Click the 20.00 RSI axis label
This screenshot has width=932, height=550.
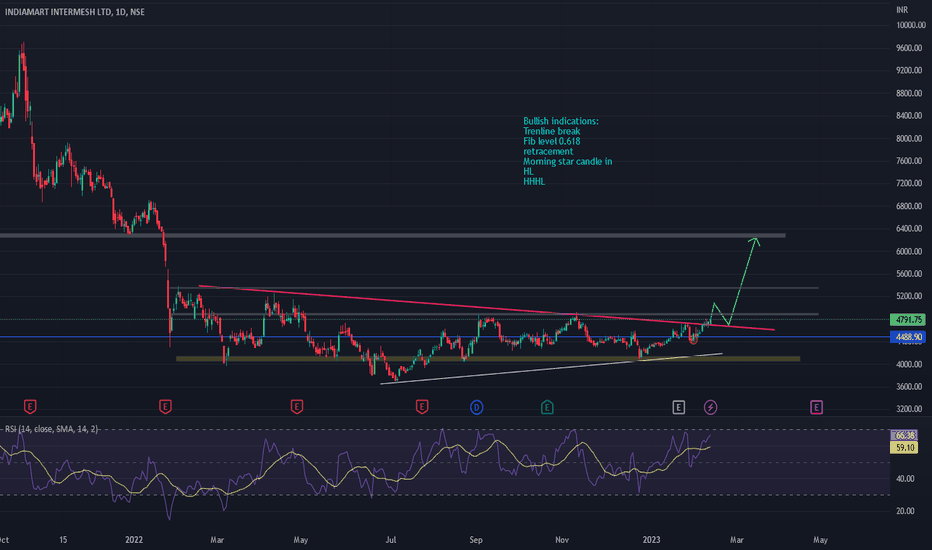tap(905, 511)
